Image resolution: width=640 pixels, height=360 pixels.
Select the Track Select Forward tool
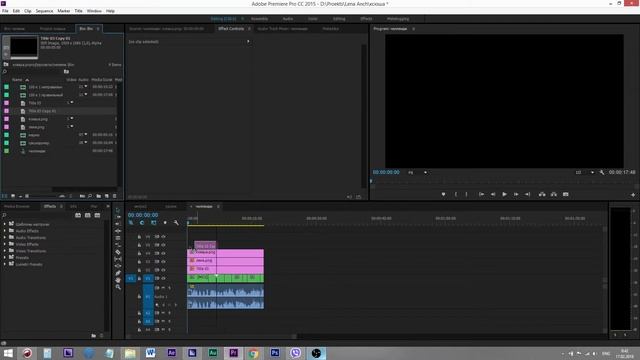click(x=118, y=217)
